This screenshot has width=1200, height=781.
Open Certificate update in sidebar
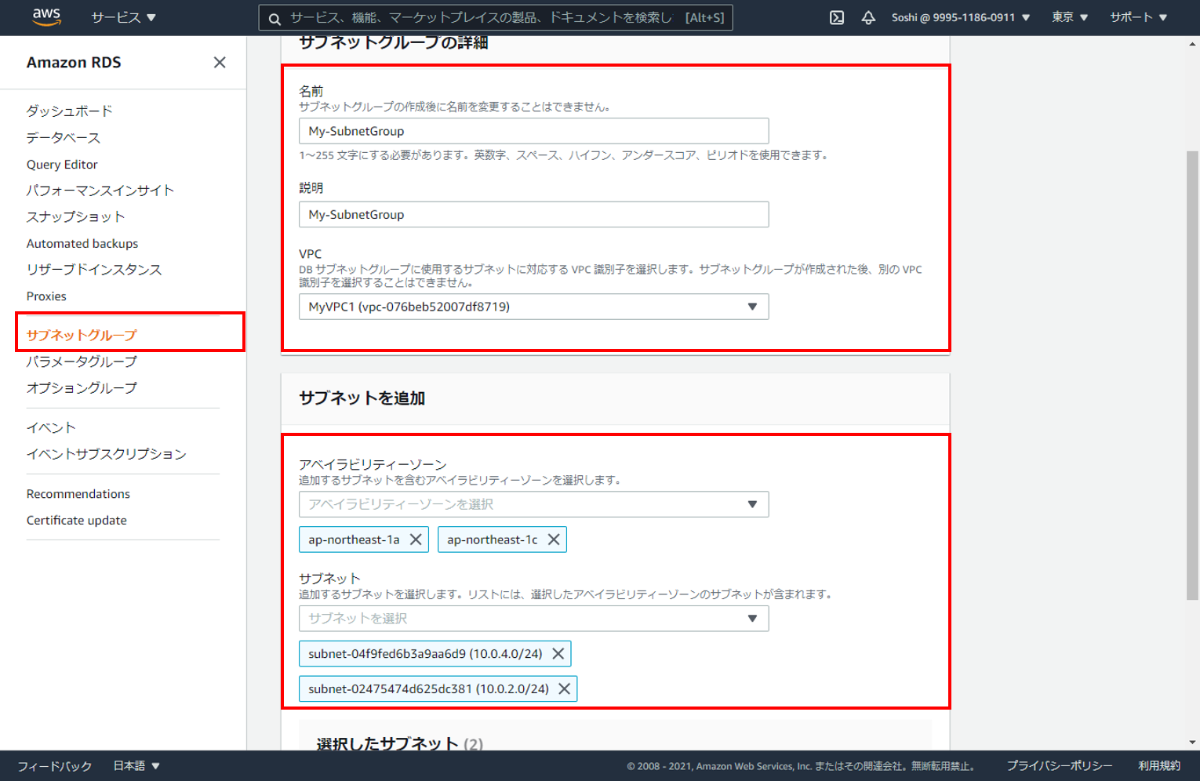pyautogui.click(x=76, y=520)
